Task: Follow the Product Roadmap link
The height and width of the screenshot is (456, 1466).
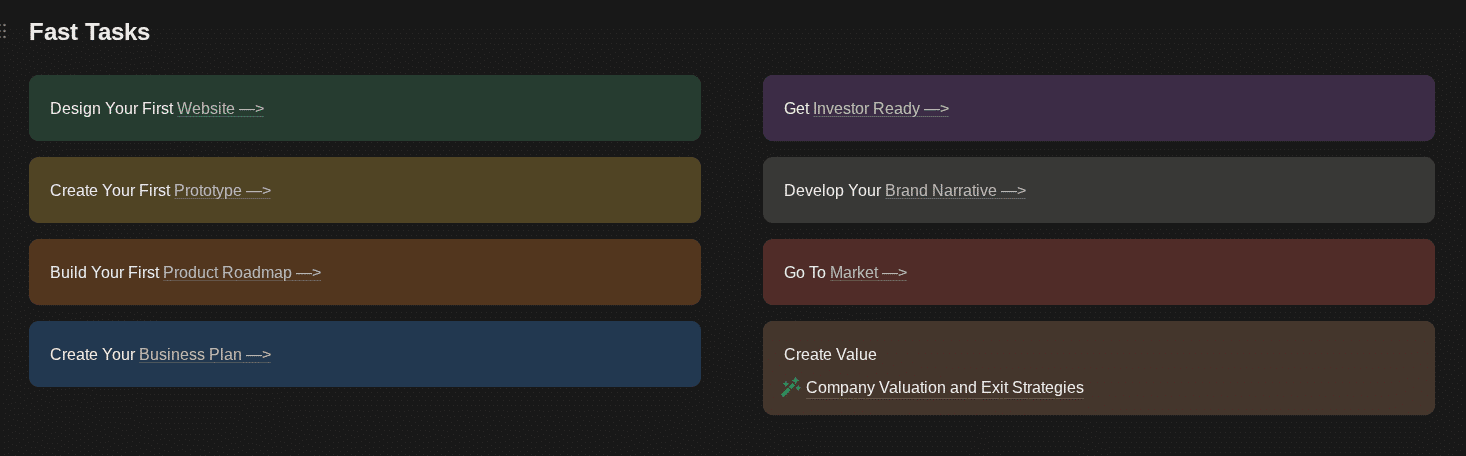Action: (227, 272)
